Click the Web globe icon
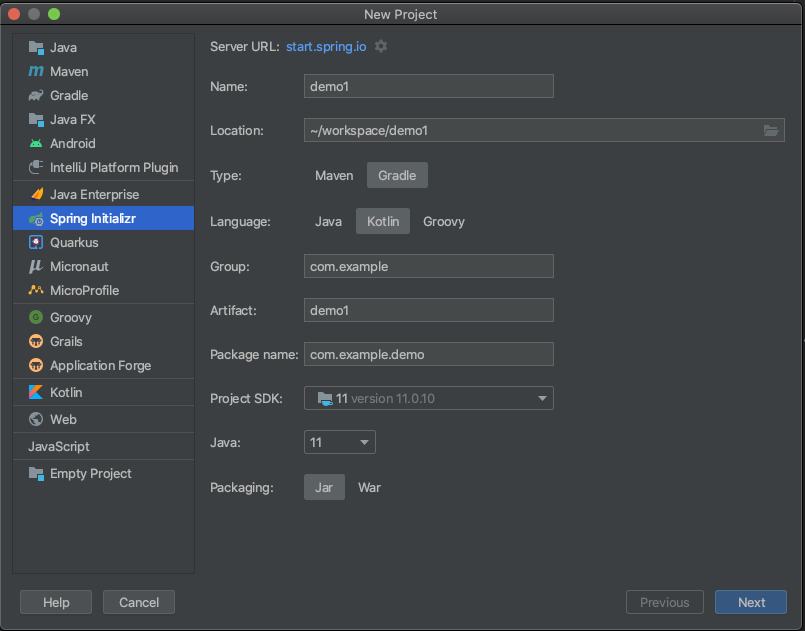The height and width of the screenshot is (631, 805). click(x=36, y=419)
